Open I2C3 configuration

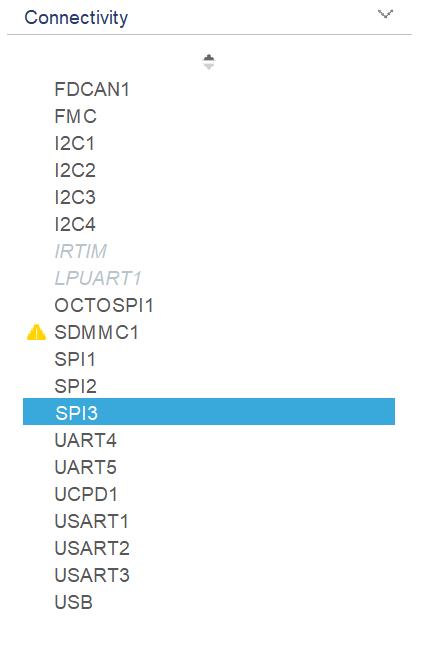[75, 197]
